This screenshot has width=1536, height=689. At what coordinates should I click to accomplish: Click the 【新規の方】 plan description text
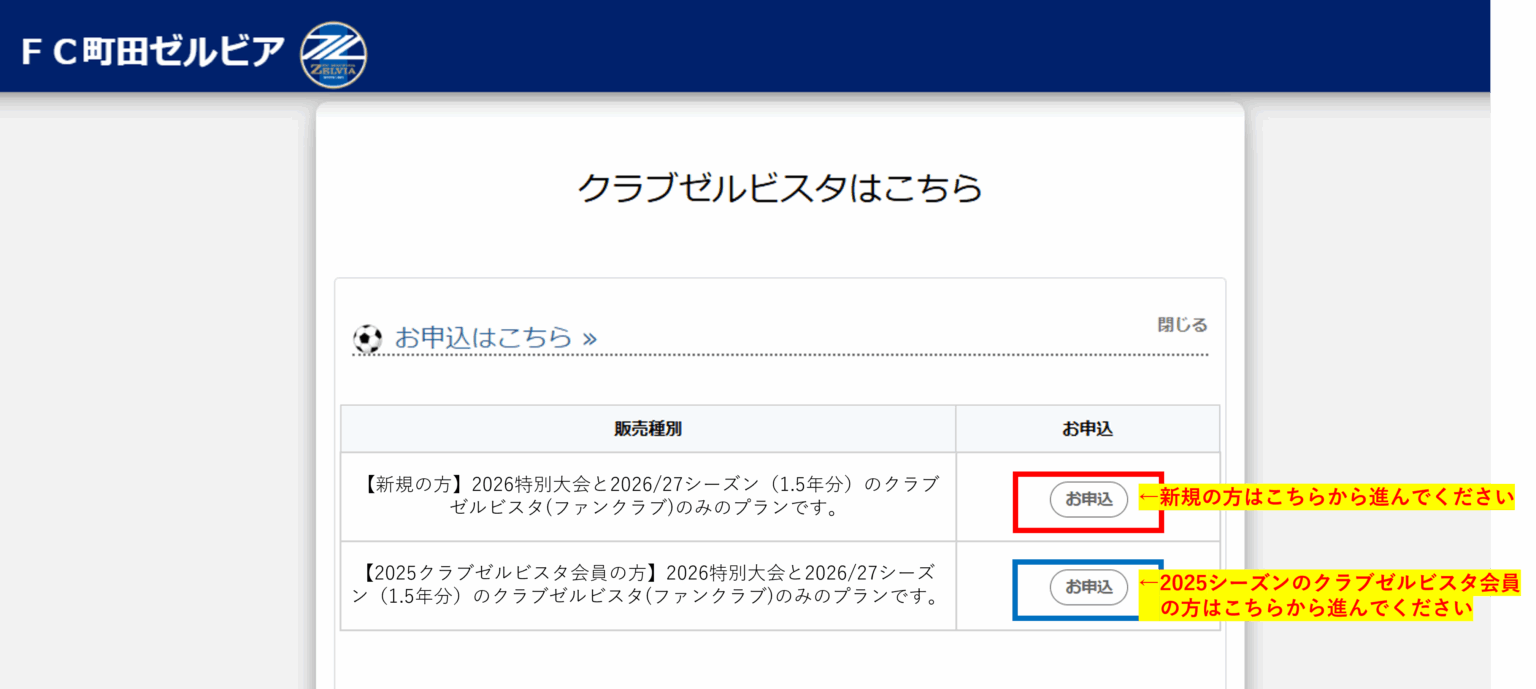click(648, 496)
